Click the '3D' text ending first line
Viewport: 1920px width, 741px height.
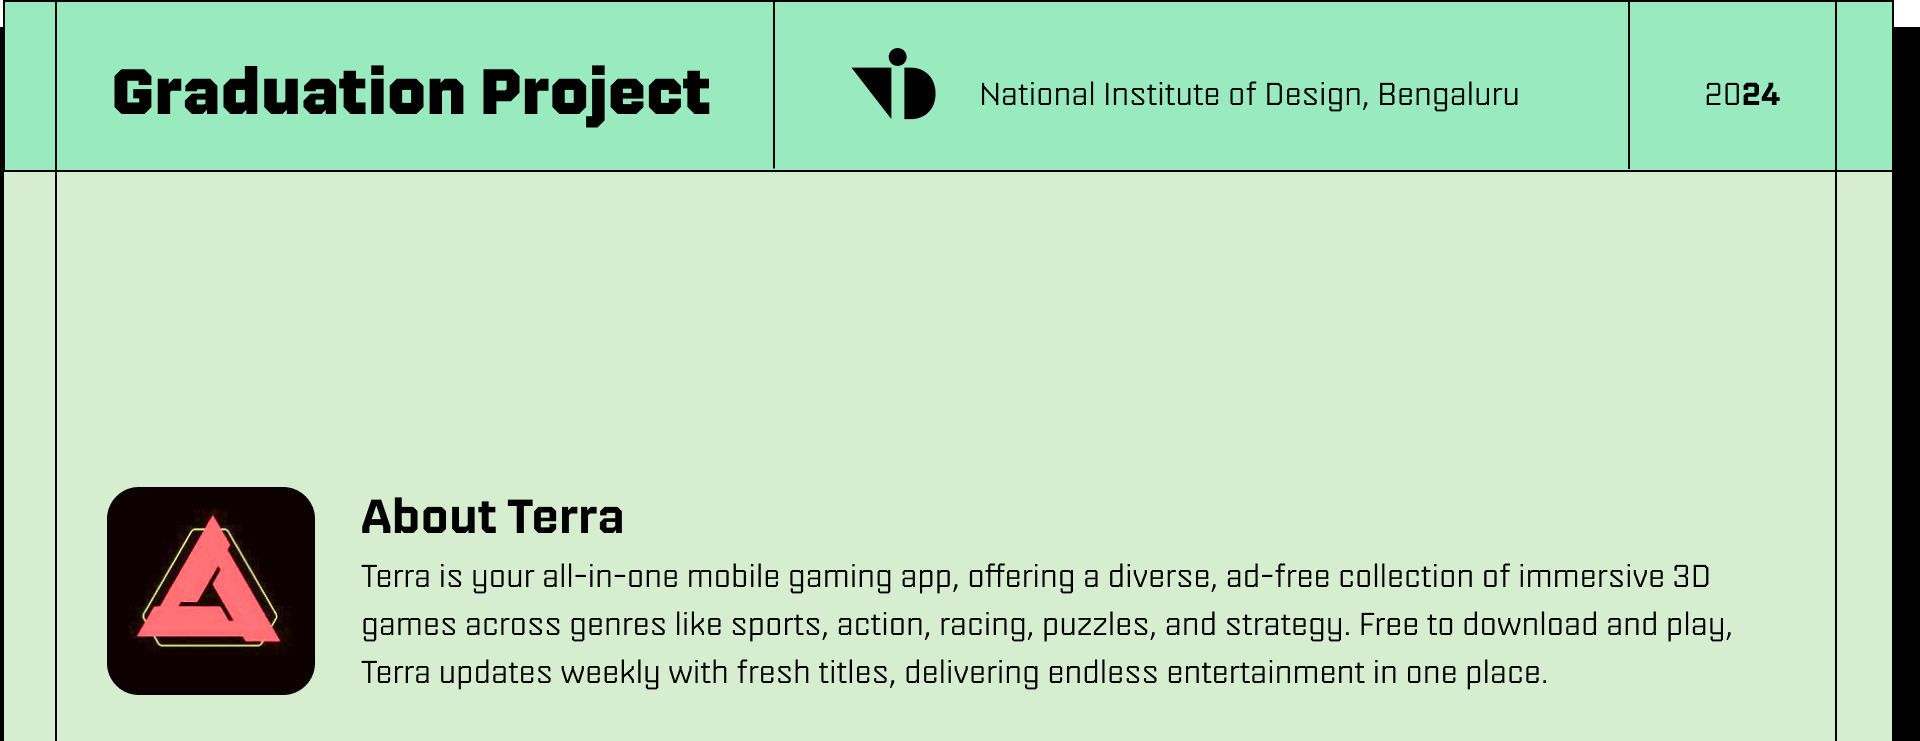1691,576
